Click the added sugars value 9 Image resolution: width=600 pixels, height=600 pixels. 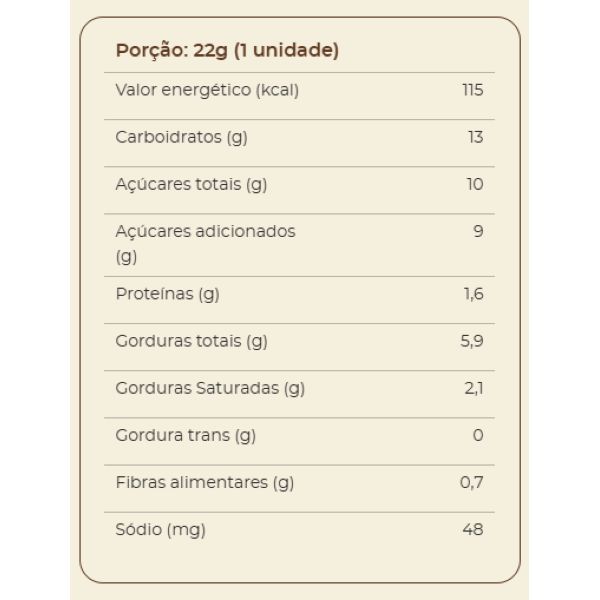(478, 231)
